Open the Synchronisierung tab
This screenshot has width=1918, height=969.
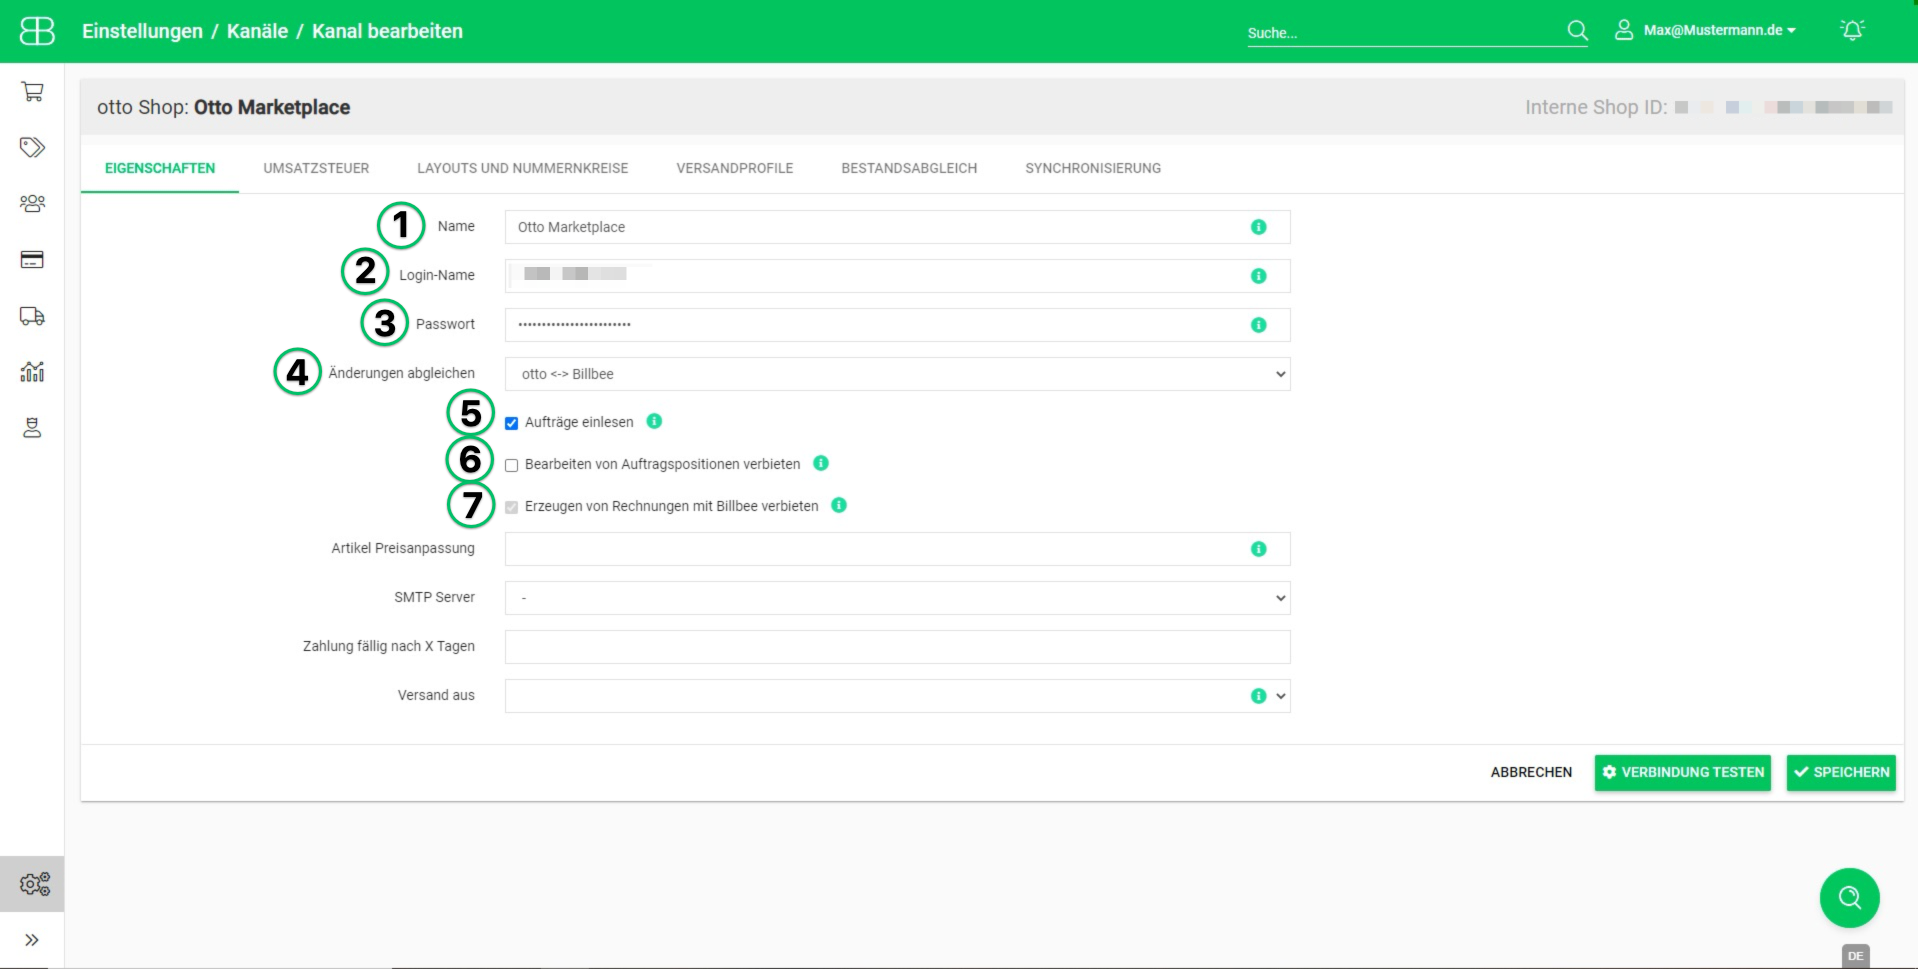(x=1093, y=168)
